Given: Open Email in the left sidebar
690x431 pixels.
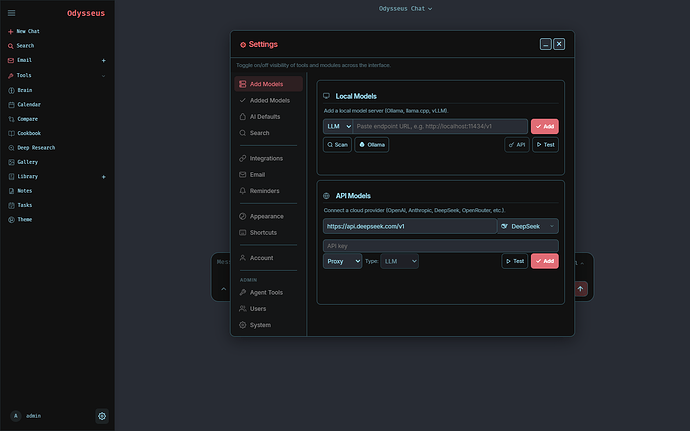Looking at the screenshot, I should (20, 60).
